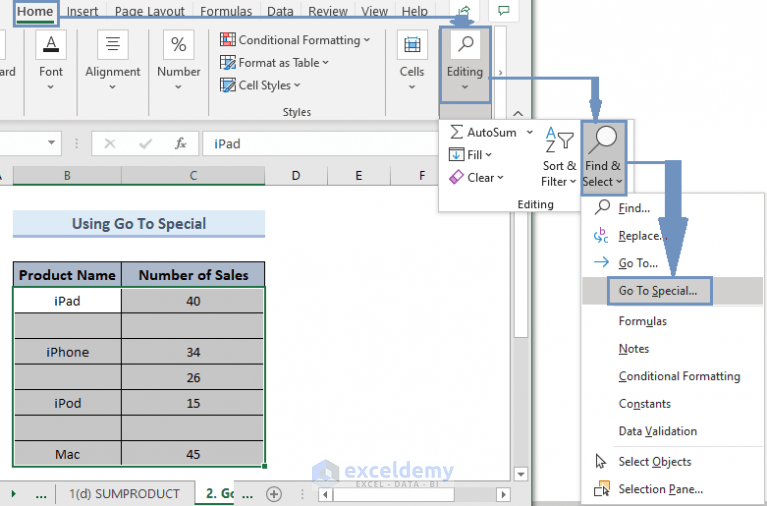Click the next sheet navigation arrow
This screenshot has height=506, width=767.
point(14,494)
